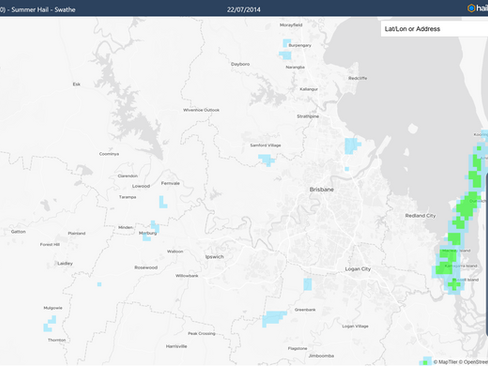Click blue hail cells above Thornton

pyautogui.click(x=49, y=324)
